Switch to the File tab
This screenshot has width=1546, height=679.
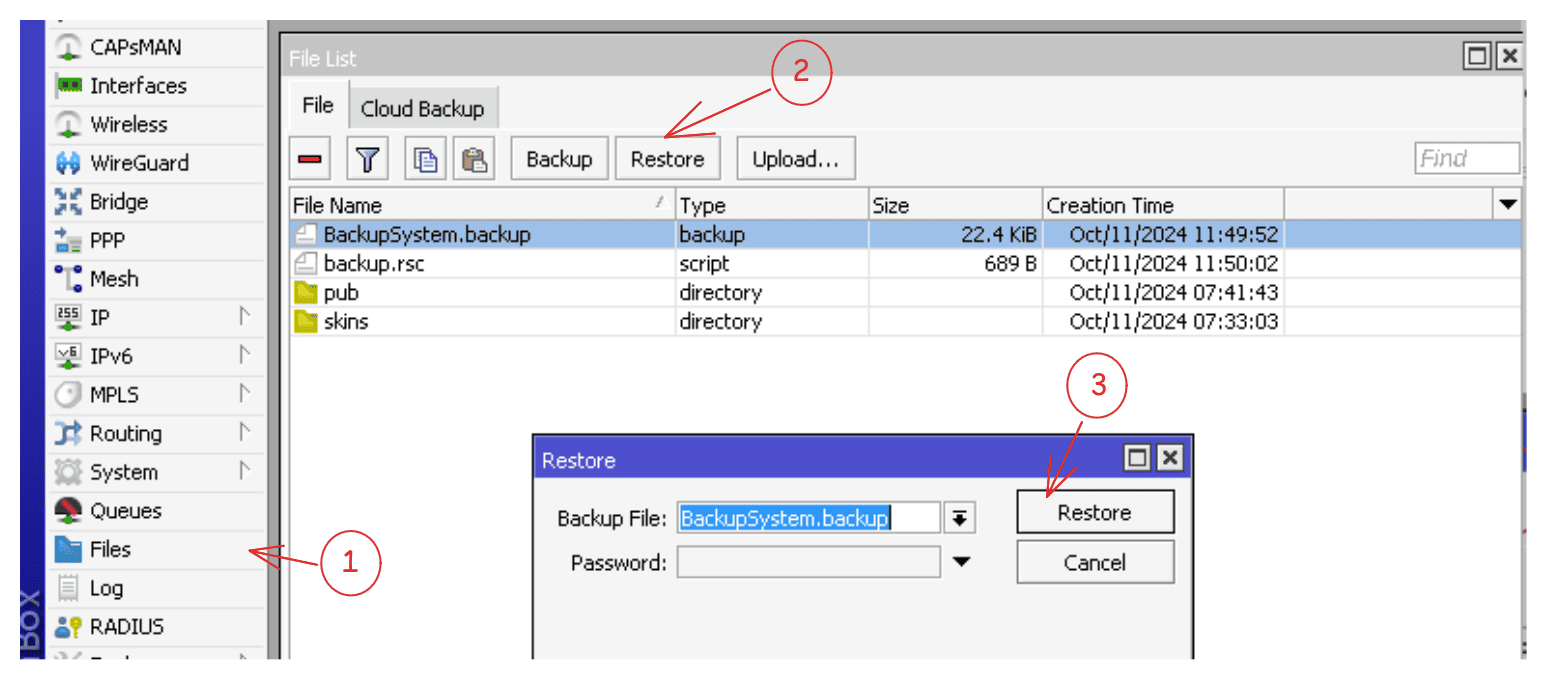(318, 106)
